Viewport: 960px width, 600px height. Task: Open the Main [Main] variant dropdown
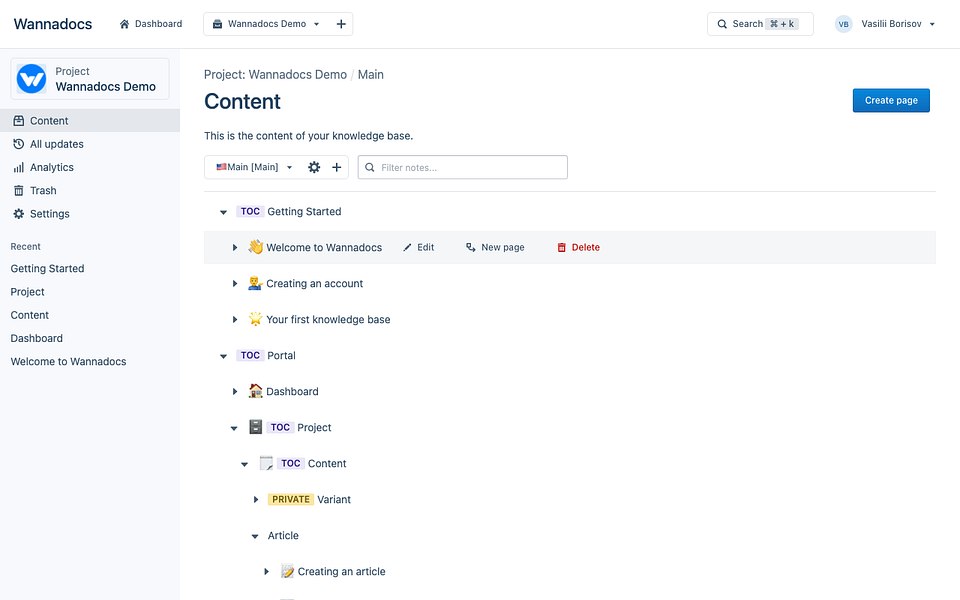(254, 167)
